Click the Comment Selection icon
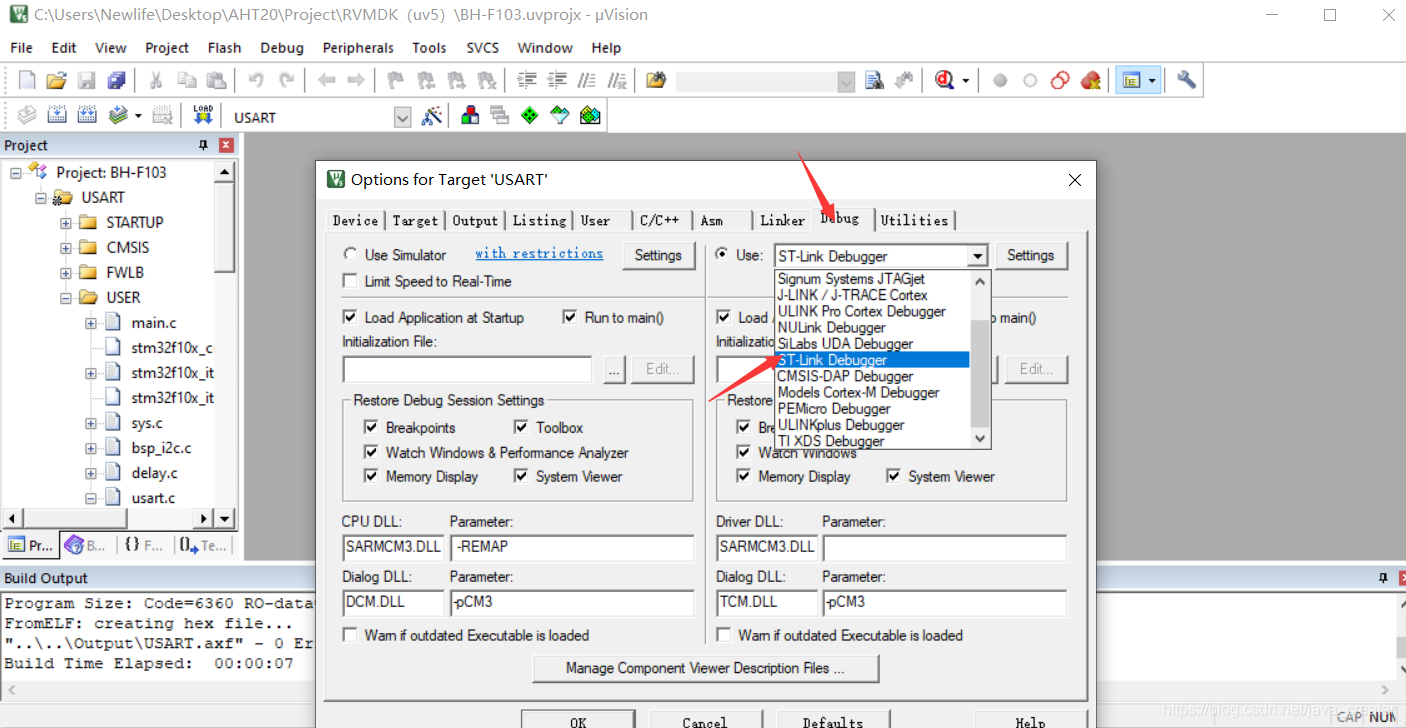 coord(587,81)
